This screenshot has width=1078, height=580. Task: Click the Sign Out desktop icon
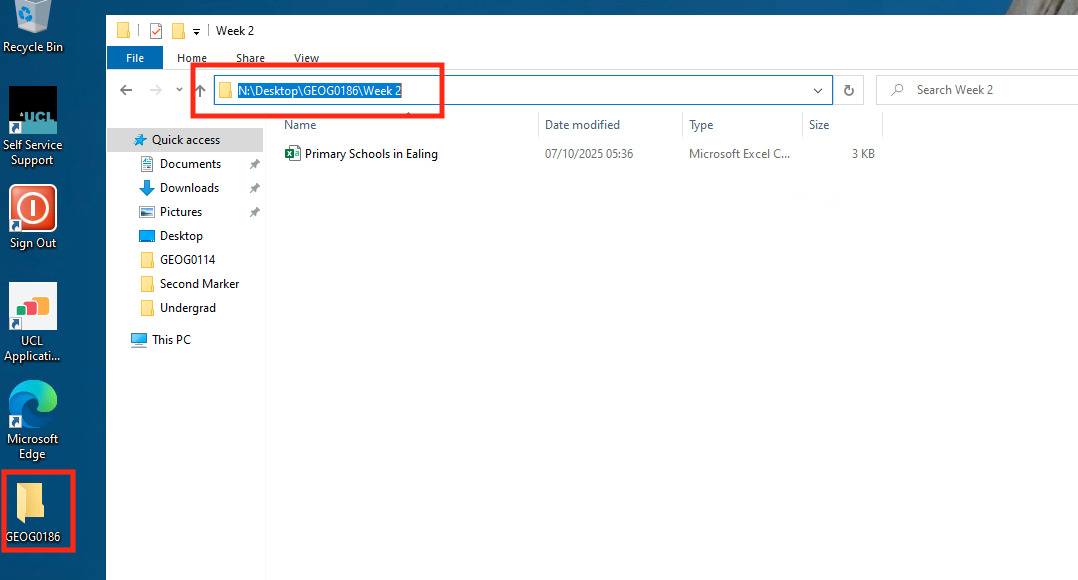(x=33, y=217)
